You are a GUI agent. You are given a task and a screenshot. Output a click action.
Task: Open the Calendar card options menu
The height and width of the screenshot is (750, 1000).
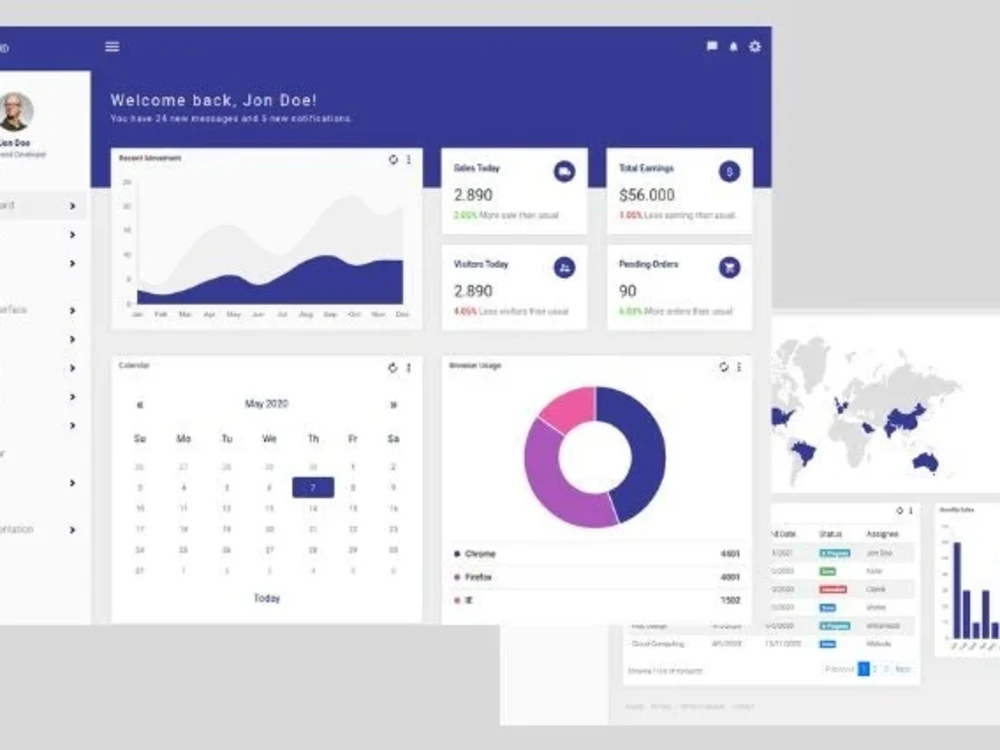pyautogui.click(x=409, y=368)
